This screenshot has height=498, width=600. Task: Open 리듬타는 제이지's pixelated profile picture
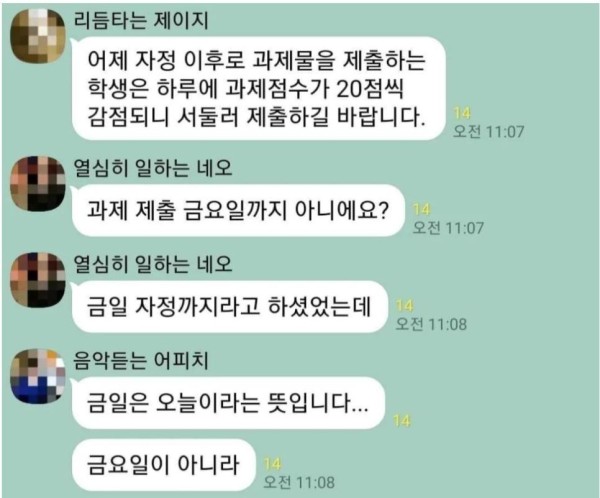38,36
